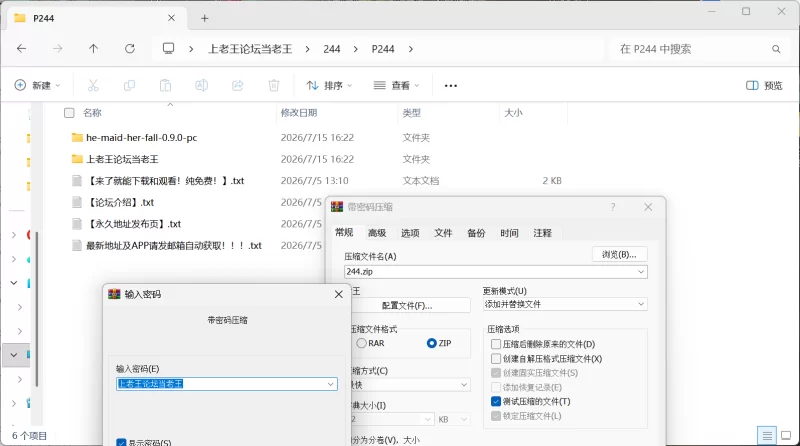Switch to details view icon in status bar
The image size is (800, 446).
coord(766,435)
